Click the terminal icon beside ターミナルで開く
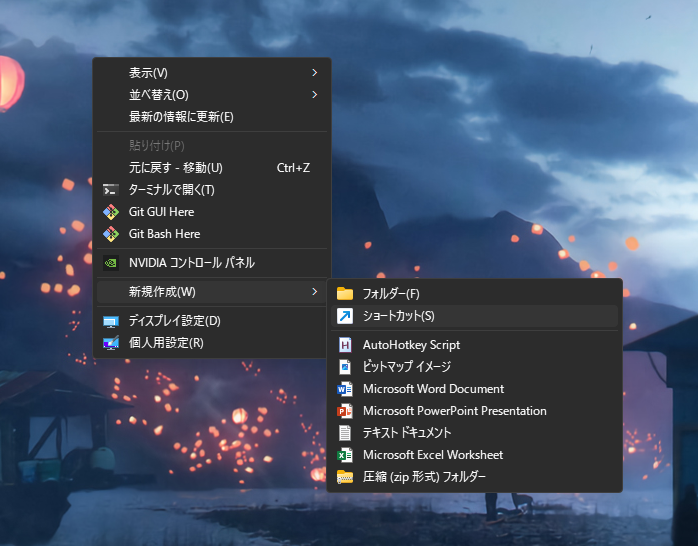Screen dimensions: 698x546 tap(111, 190)
